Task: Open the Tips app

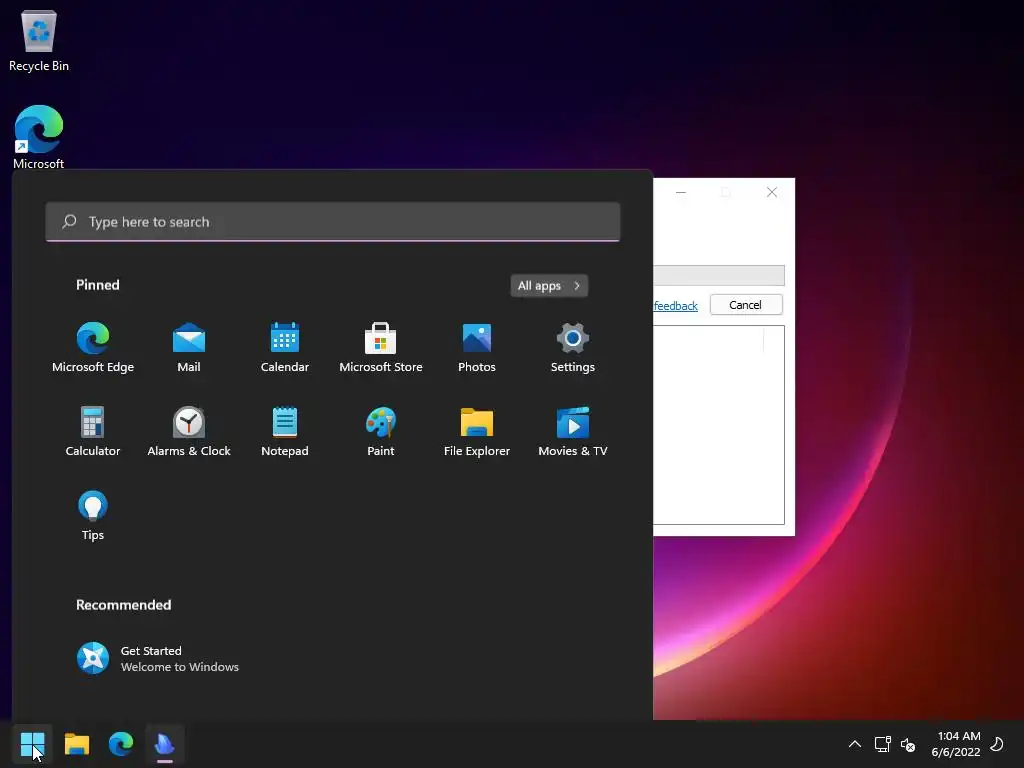Action: pyautogui.click(x=93, y=515)
